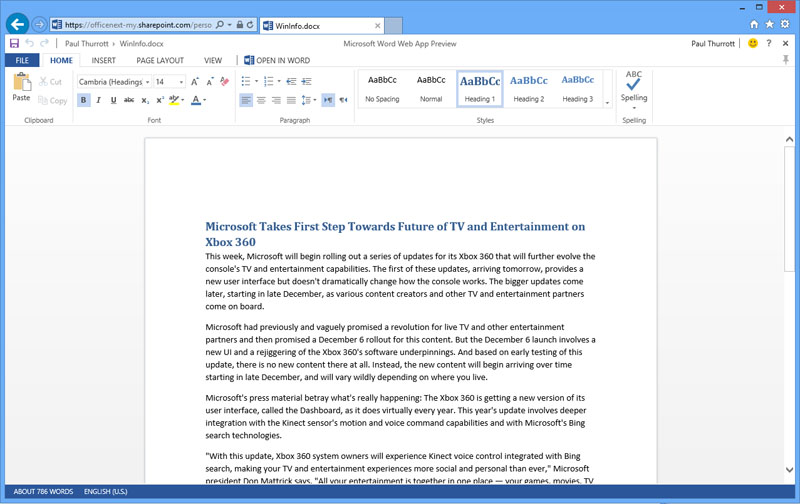
Task: Switch to the VIEW tab
Action: point(213,60)
